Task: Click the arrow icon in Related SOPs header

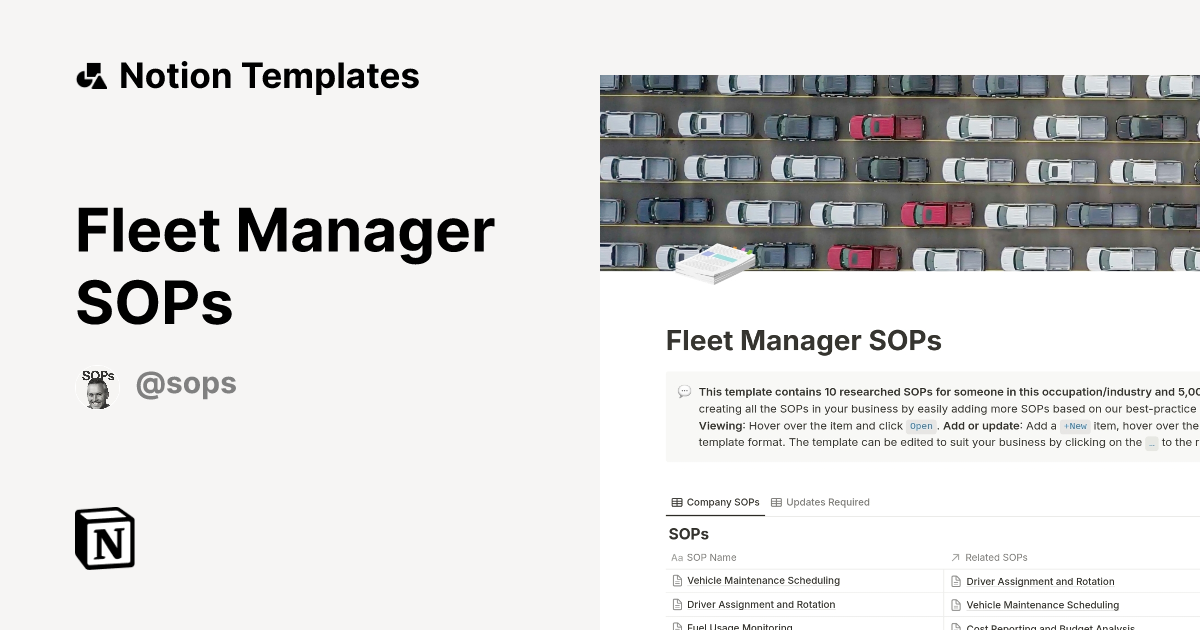Action: coord(957,557)
